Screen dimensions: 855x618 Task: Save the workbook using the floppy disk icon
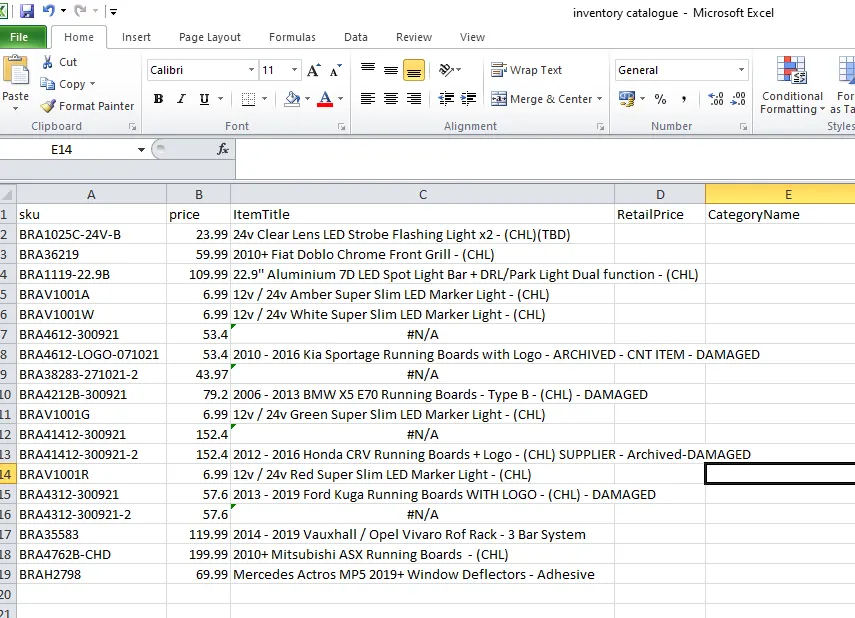(x=27, y=11)
